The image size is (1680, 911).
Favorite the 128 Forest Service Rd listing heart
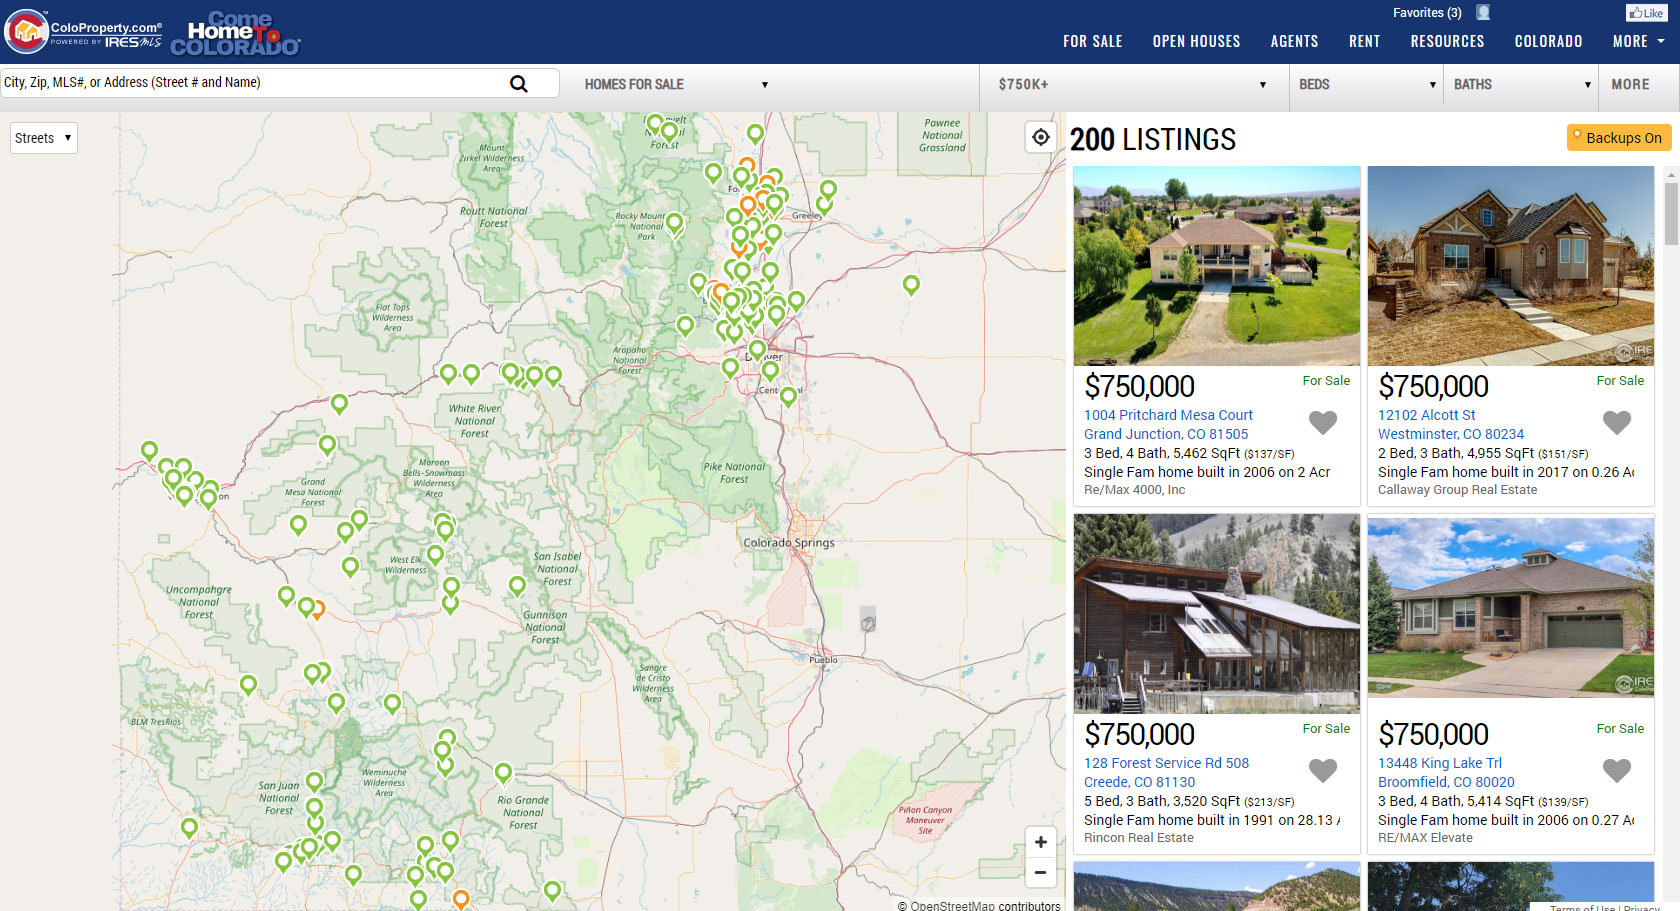click(1322, 771)
